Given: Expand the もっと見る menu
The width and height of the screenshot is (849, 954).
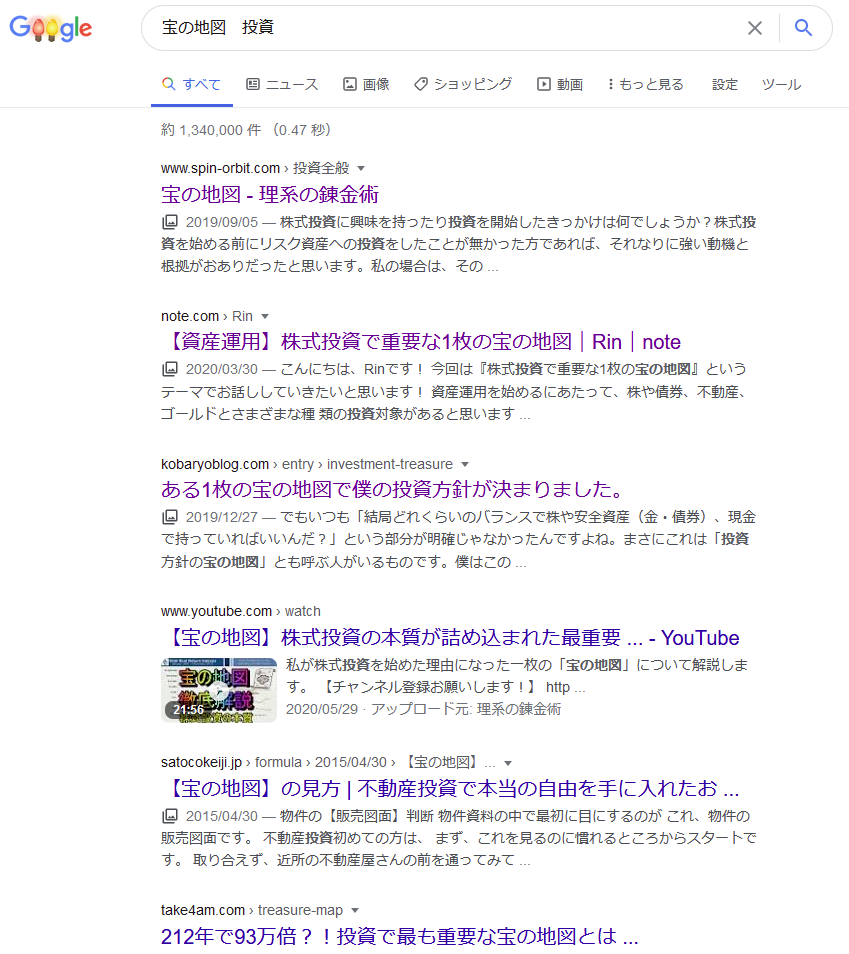Looking at the screenshot, I should click(x=646, y=85).
